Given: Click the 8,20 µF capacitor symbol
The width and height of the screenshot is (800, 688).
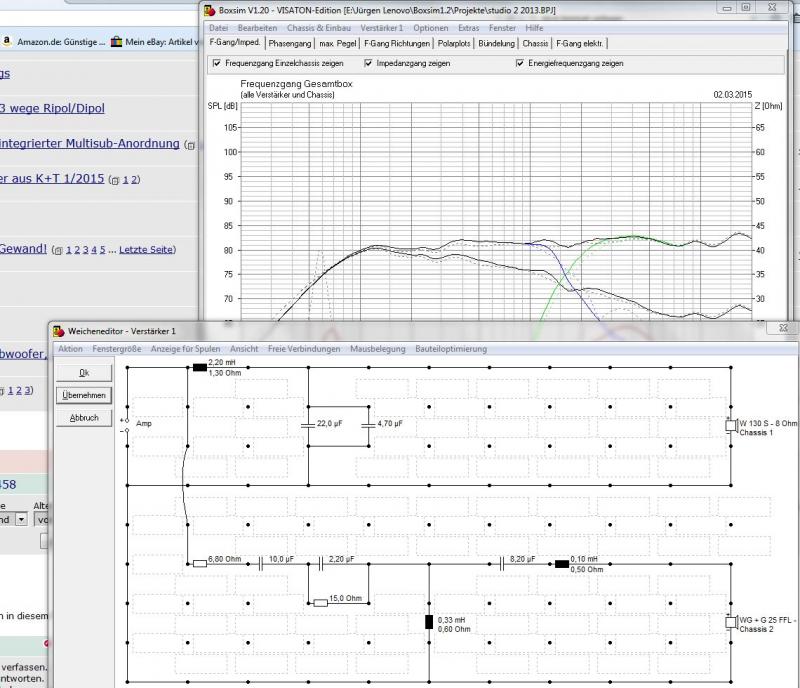Looking at the screenshot, I should click(502, 564).
